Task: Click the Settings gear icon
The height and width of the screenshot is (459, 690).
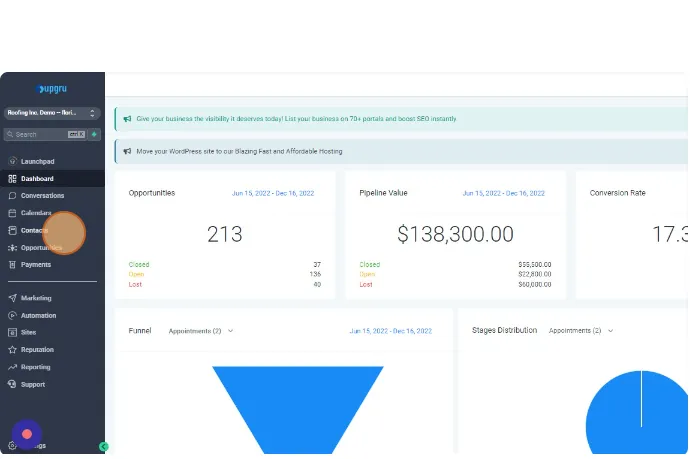Action: 12,446
